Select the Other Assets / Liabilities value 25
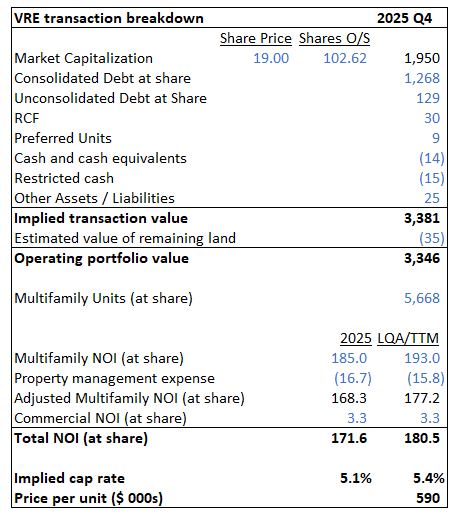 [x=432, y=198]
